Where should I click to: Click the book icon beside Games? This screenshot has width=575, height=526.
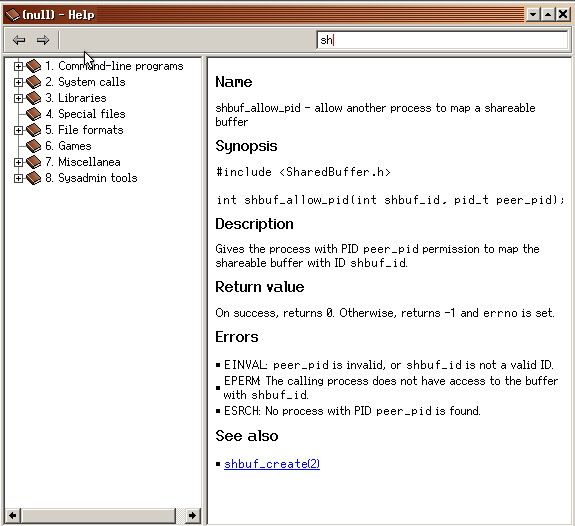33,146
